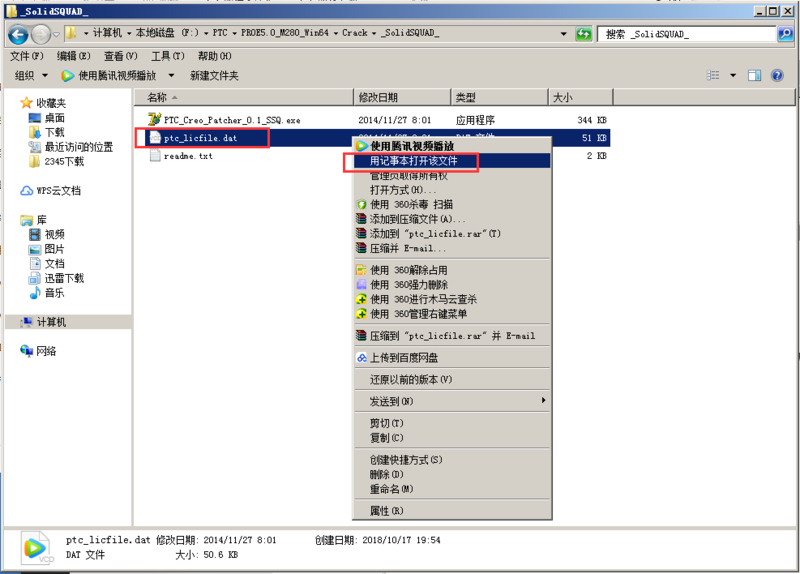Go back with the back arrow button
Screen dimensions: 800x574
(x=18, y=35)
